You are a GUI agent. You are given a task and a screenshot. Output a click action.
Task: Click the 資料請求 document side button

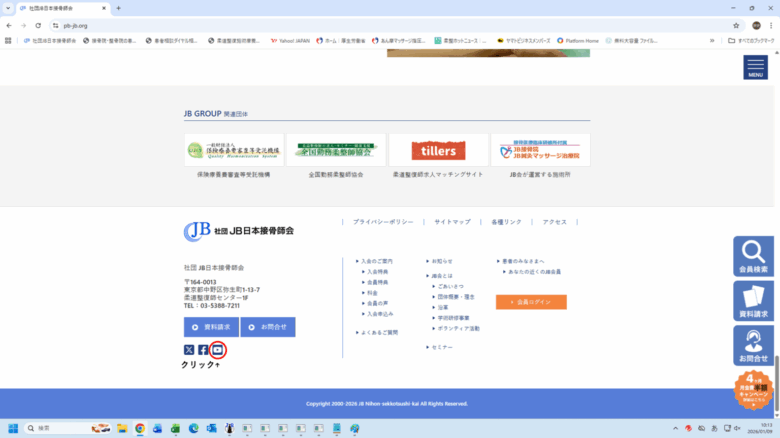click(x=754, y=301)
